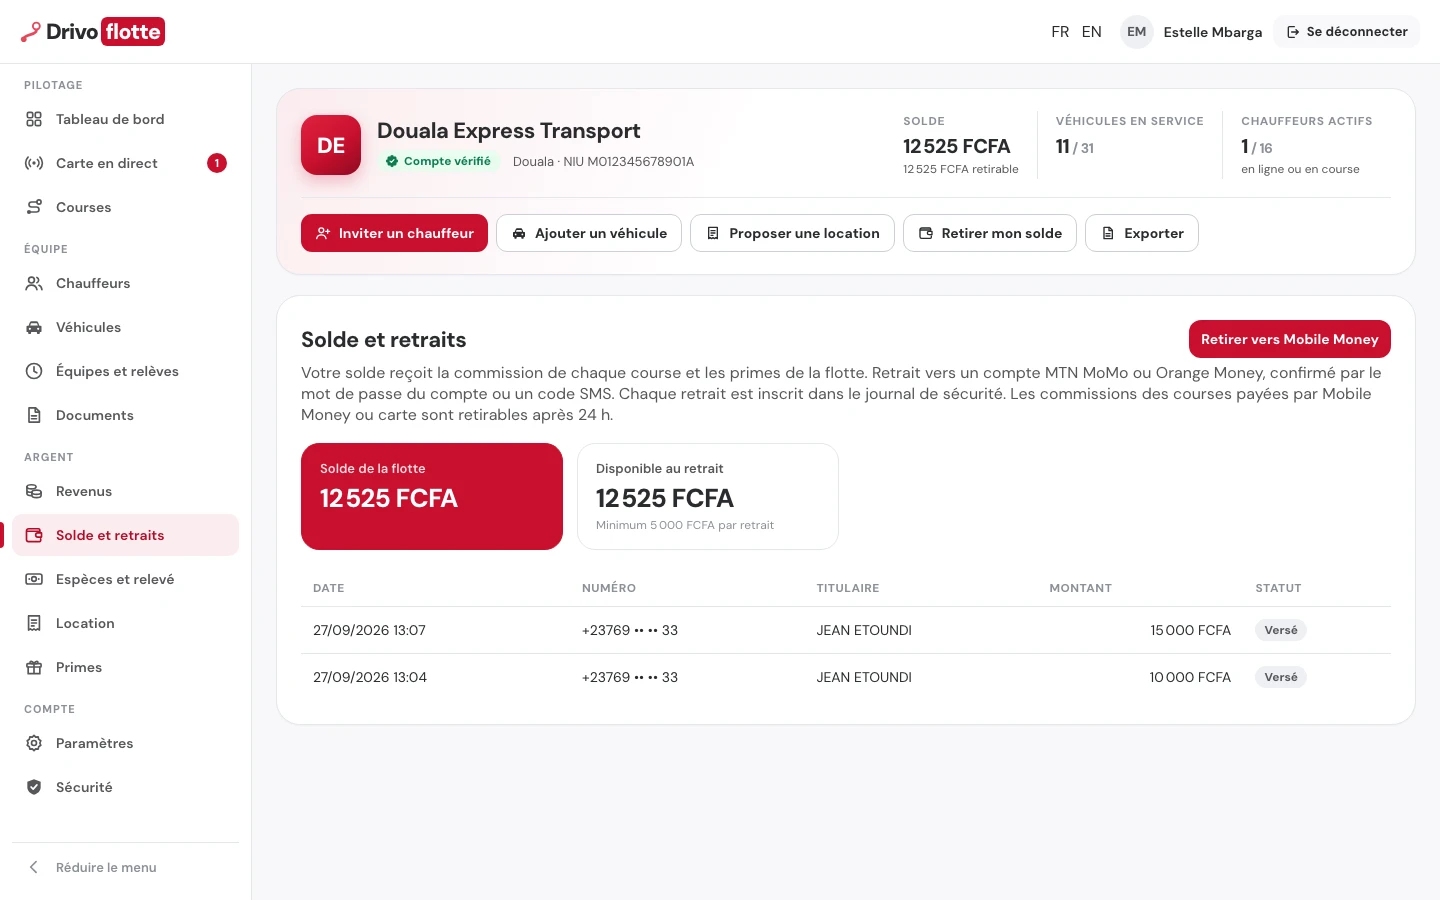This screenshot has width=1440, height=900.
Task: Click Retirer mon solde button
Action: 990,233
